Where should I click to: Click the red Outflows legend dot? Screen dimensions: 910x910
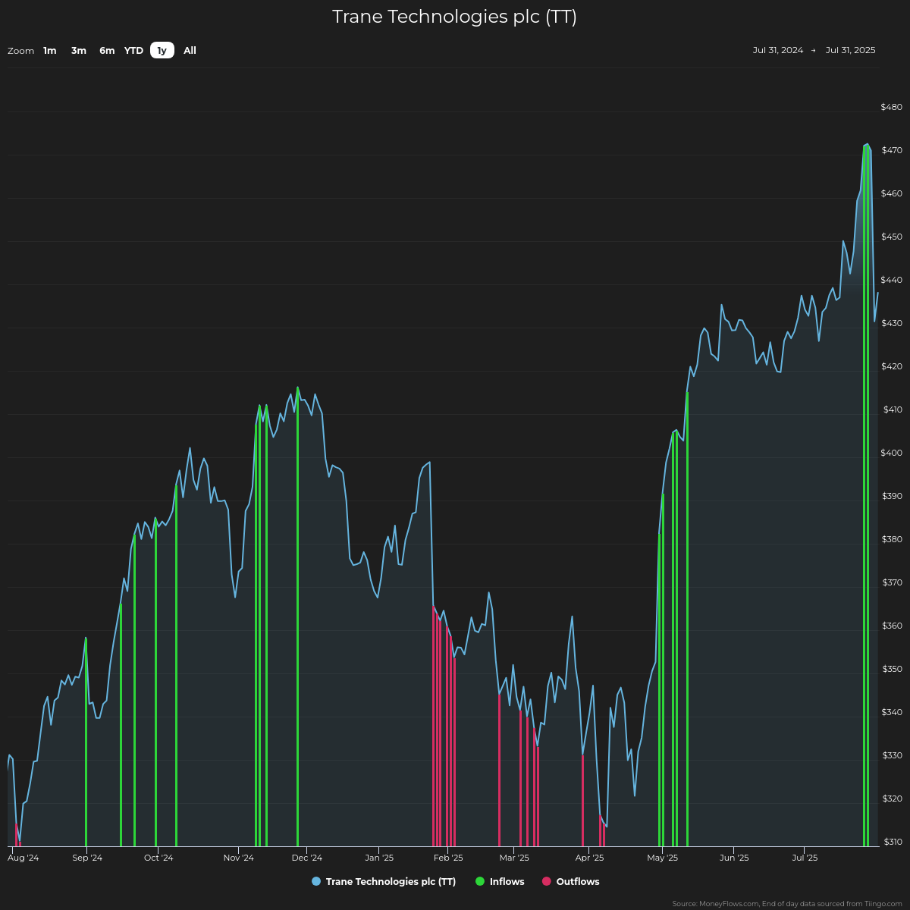coord(547,882)
